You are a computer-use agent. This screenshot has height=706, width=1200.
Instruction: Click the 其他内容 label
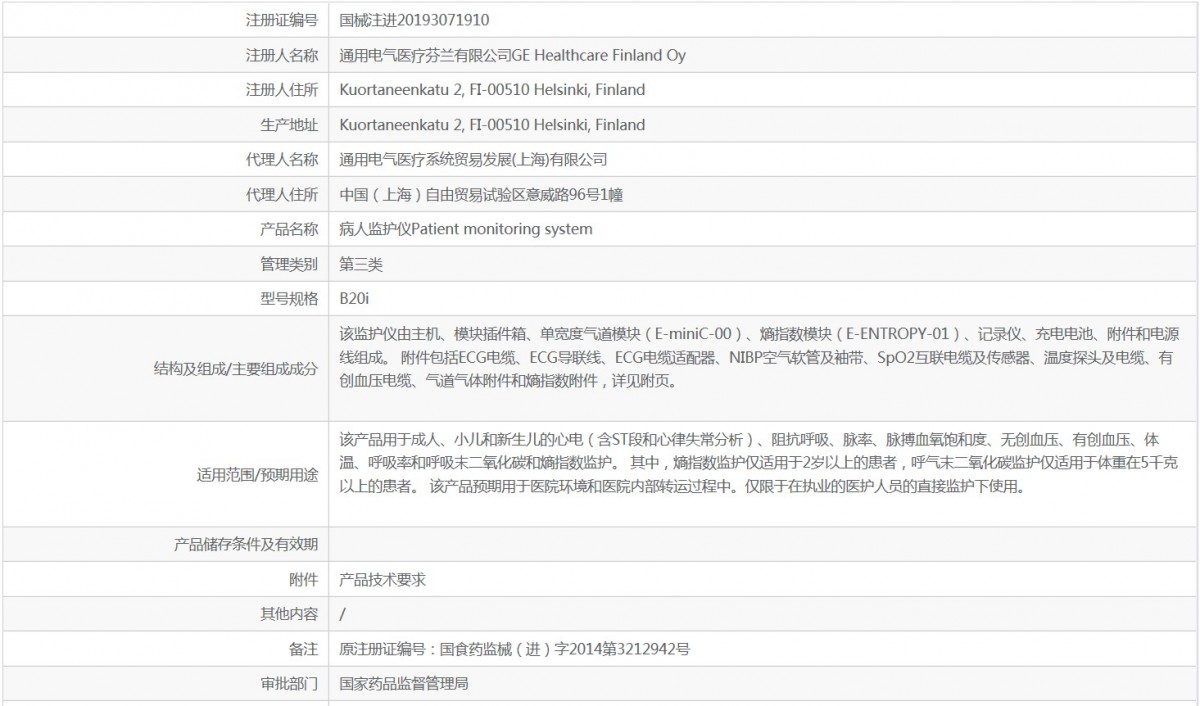pos(288,614)
